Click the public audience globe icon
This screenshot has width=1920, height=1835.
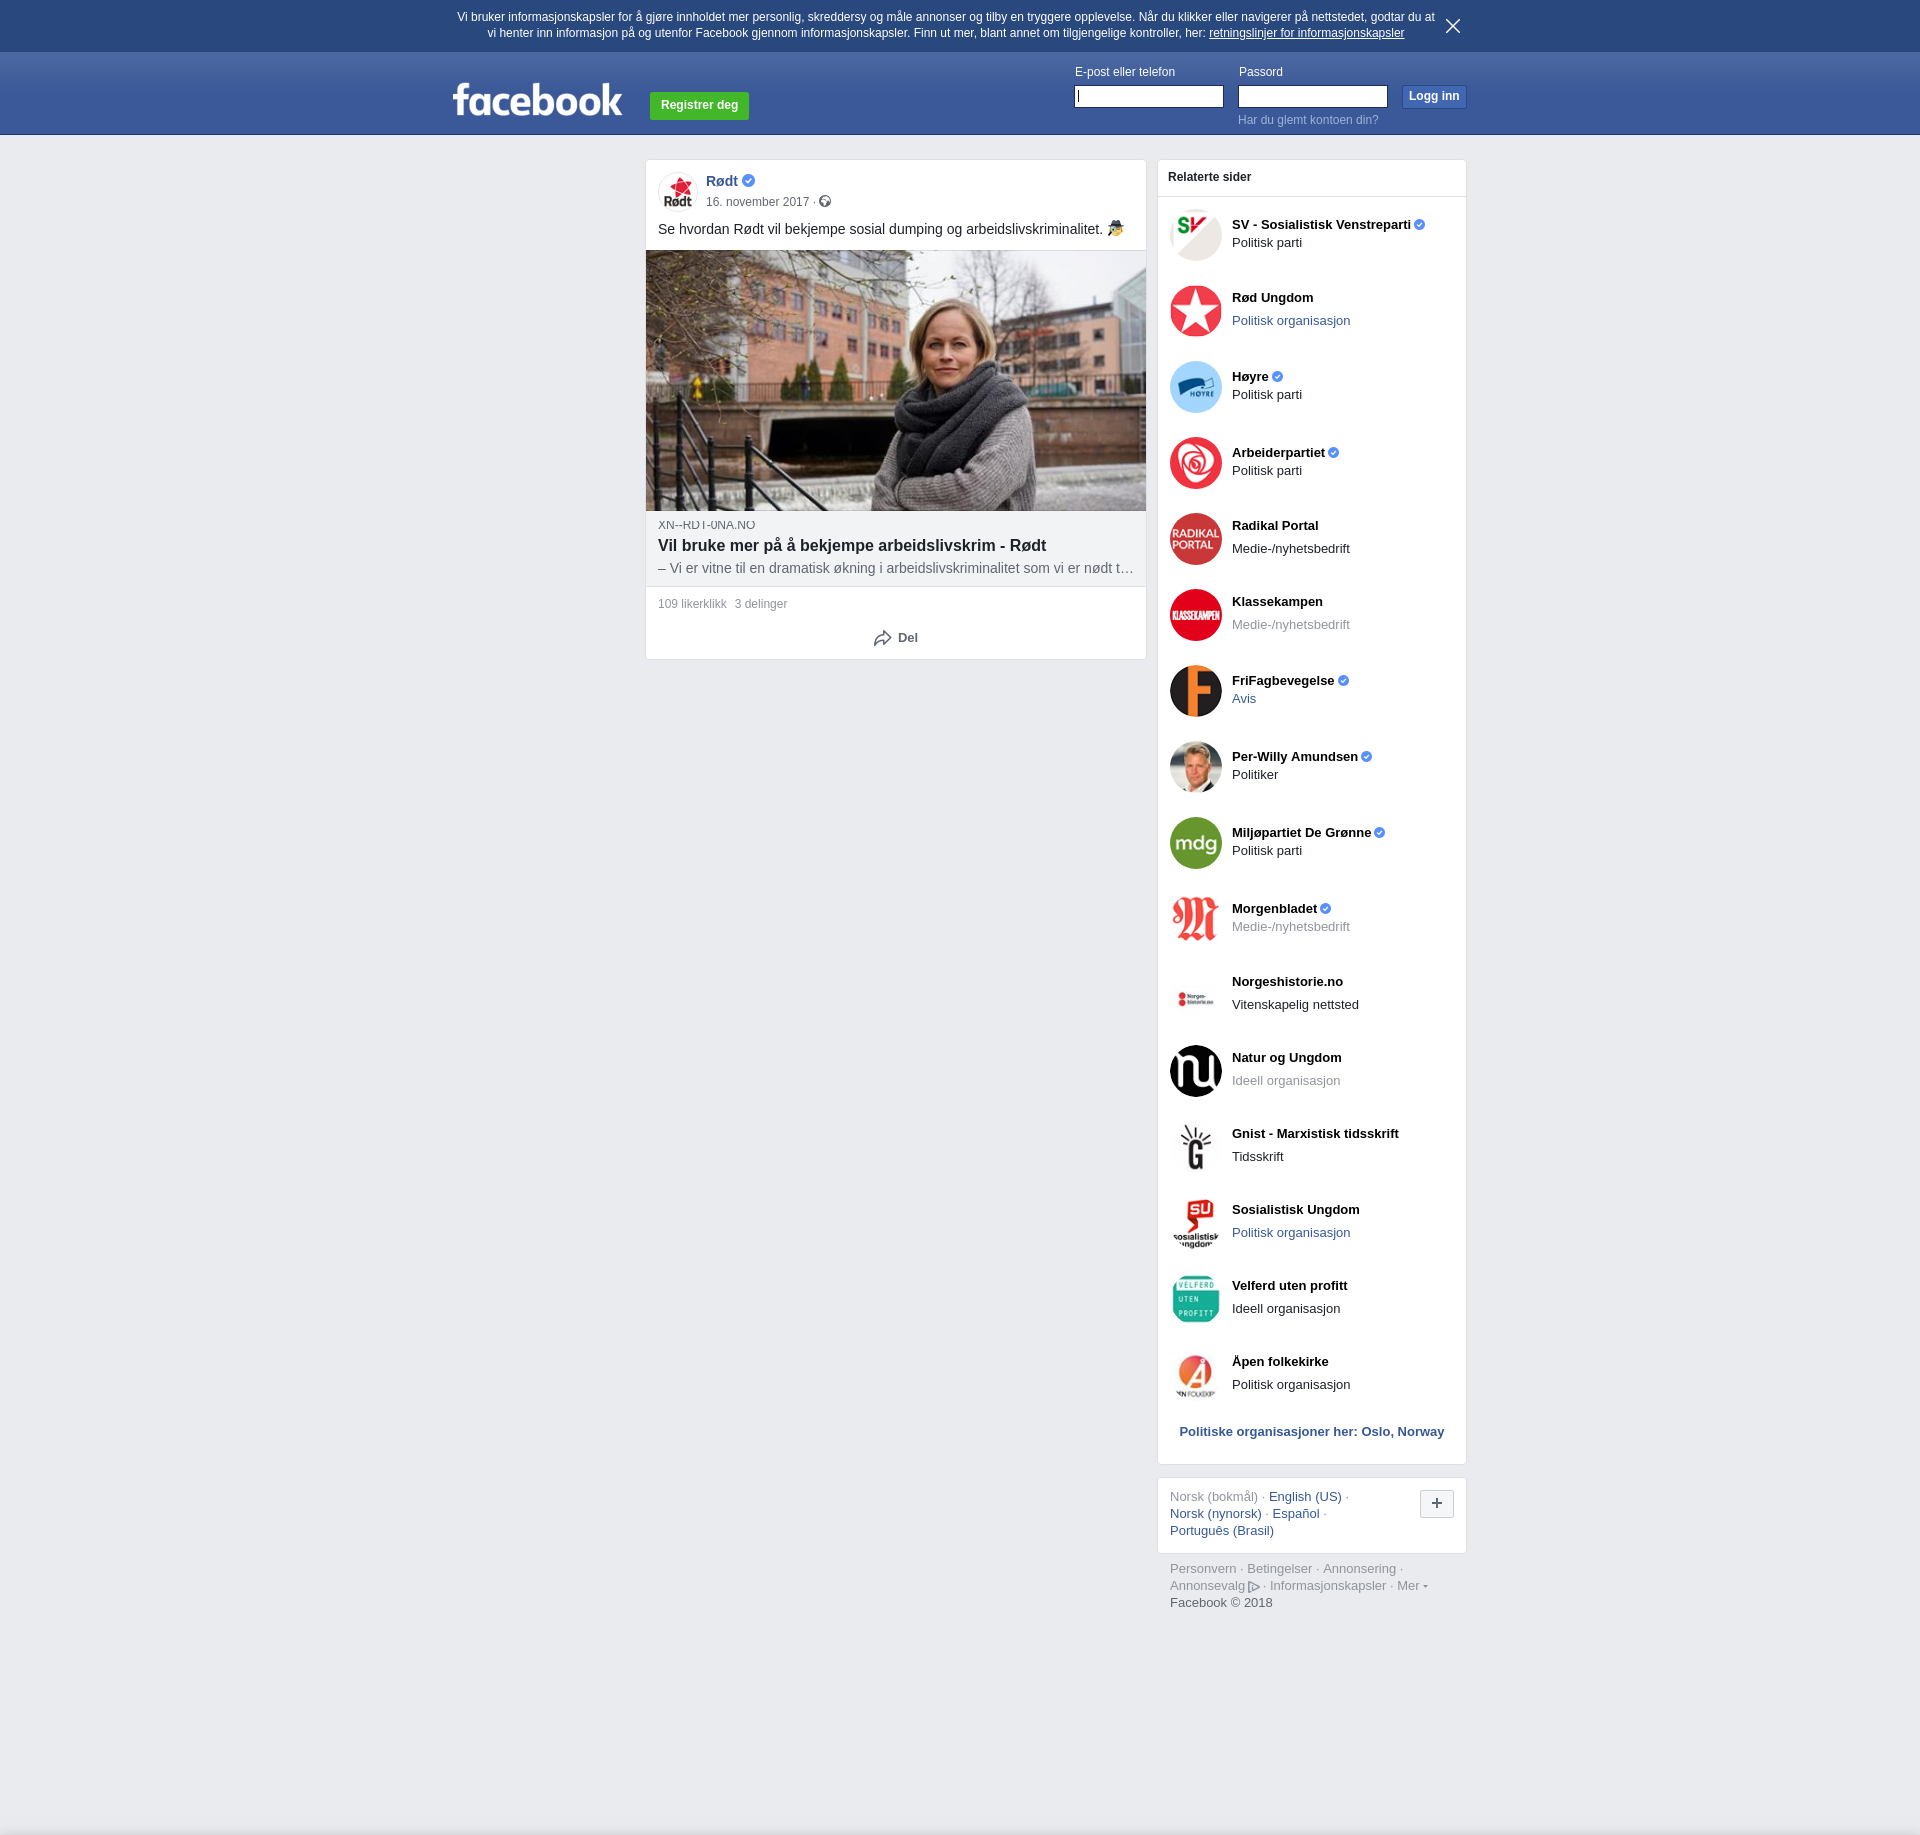click(x=825, y=202)
